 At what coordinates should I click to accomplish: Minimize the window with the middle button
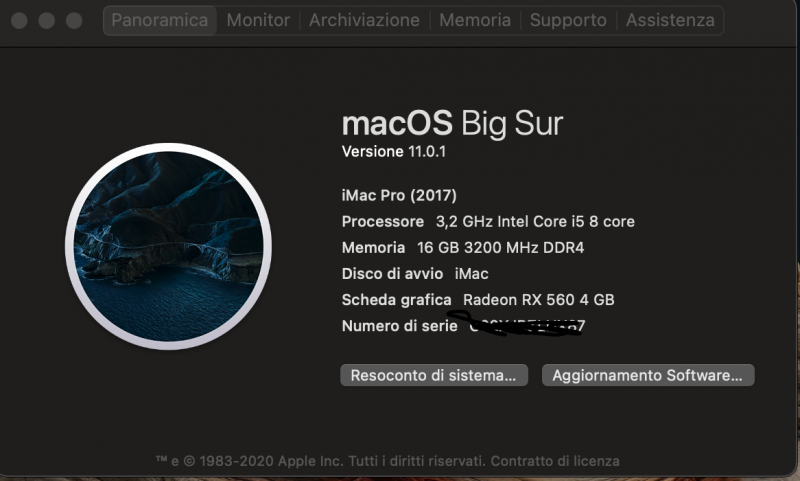[46, 20]
